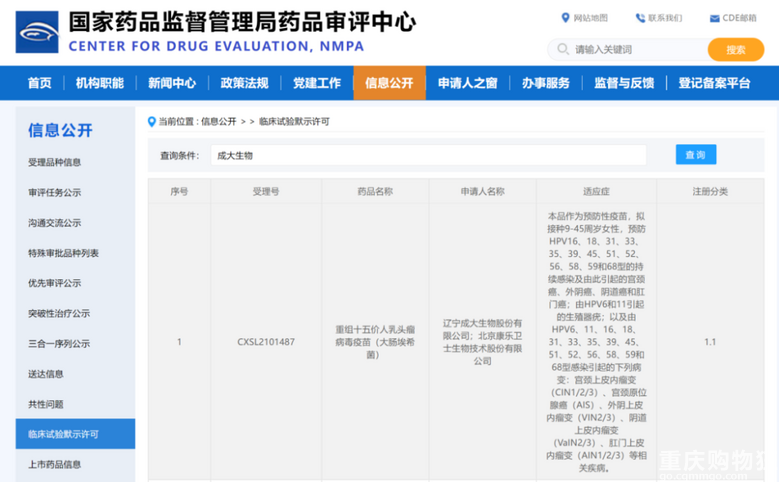Click the magnifier icon in search box

coord(562,50)
